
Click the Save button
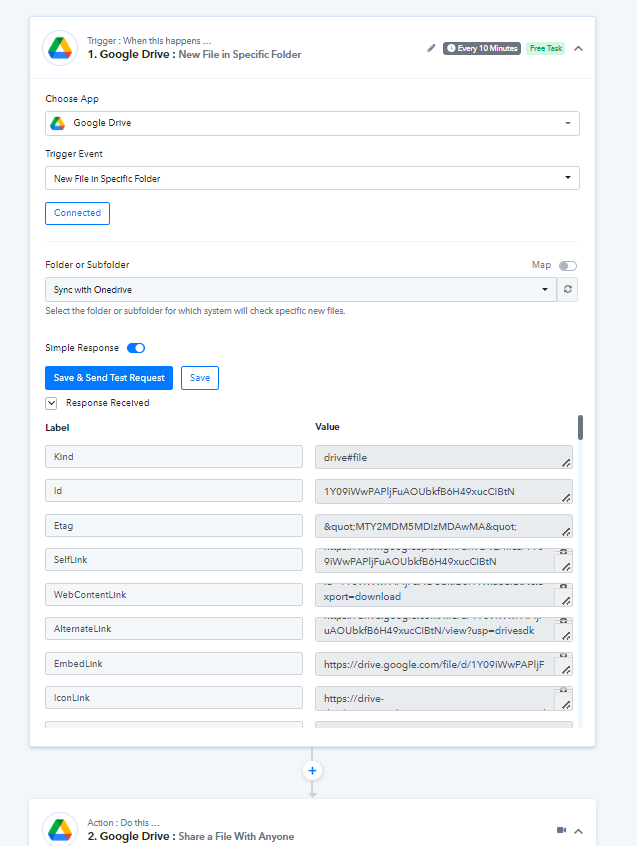pos(200,378)
